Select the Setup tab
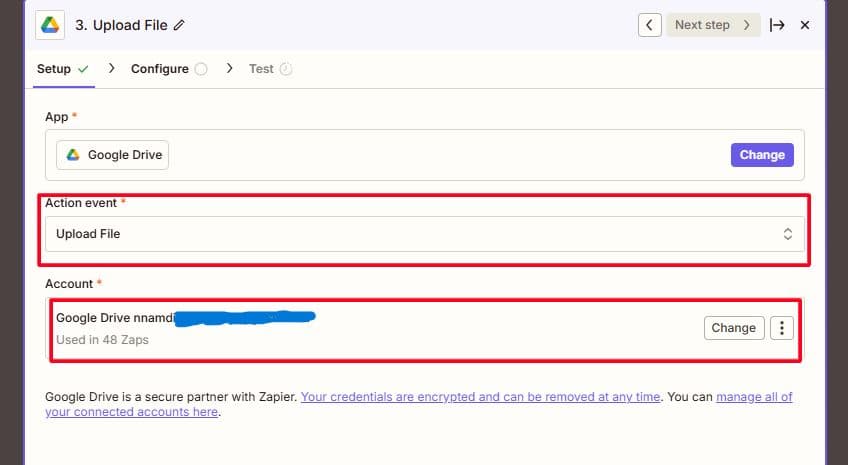The image size is (848, 465). [x=54, y=69]
